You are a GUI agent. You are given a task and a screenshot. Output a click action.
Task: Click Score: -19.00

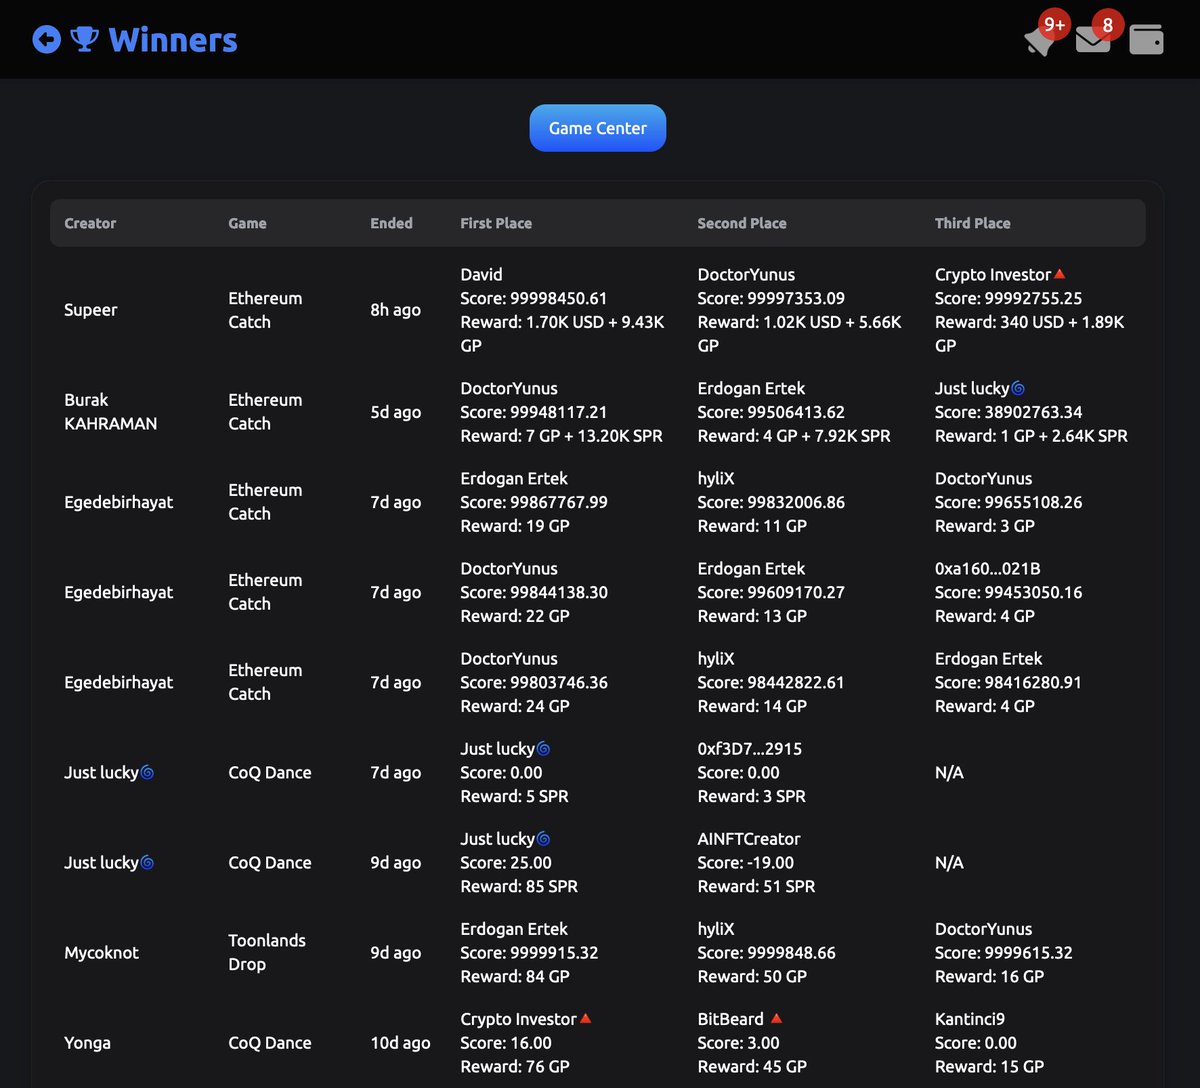[746, 862]
